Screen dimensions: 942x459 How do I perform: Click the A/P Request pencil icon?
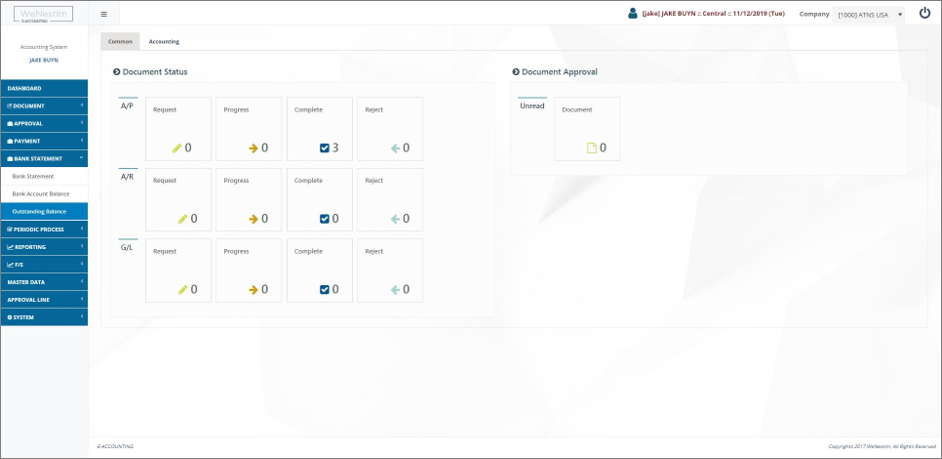click(177, 148)
